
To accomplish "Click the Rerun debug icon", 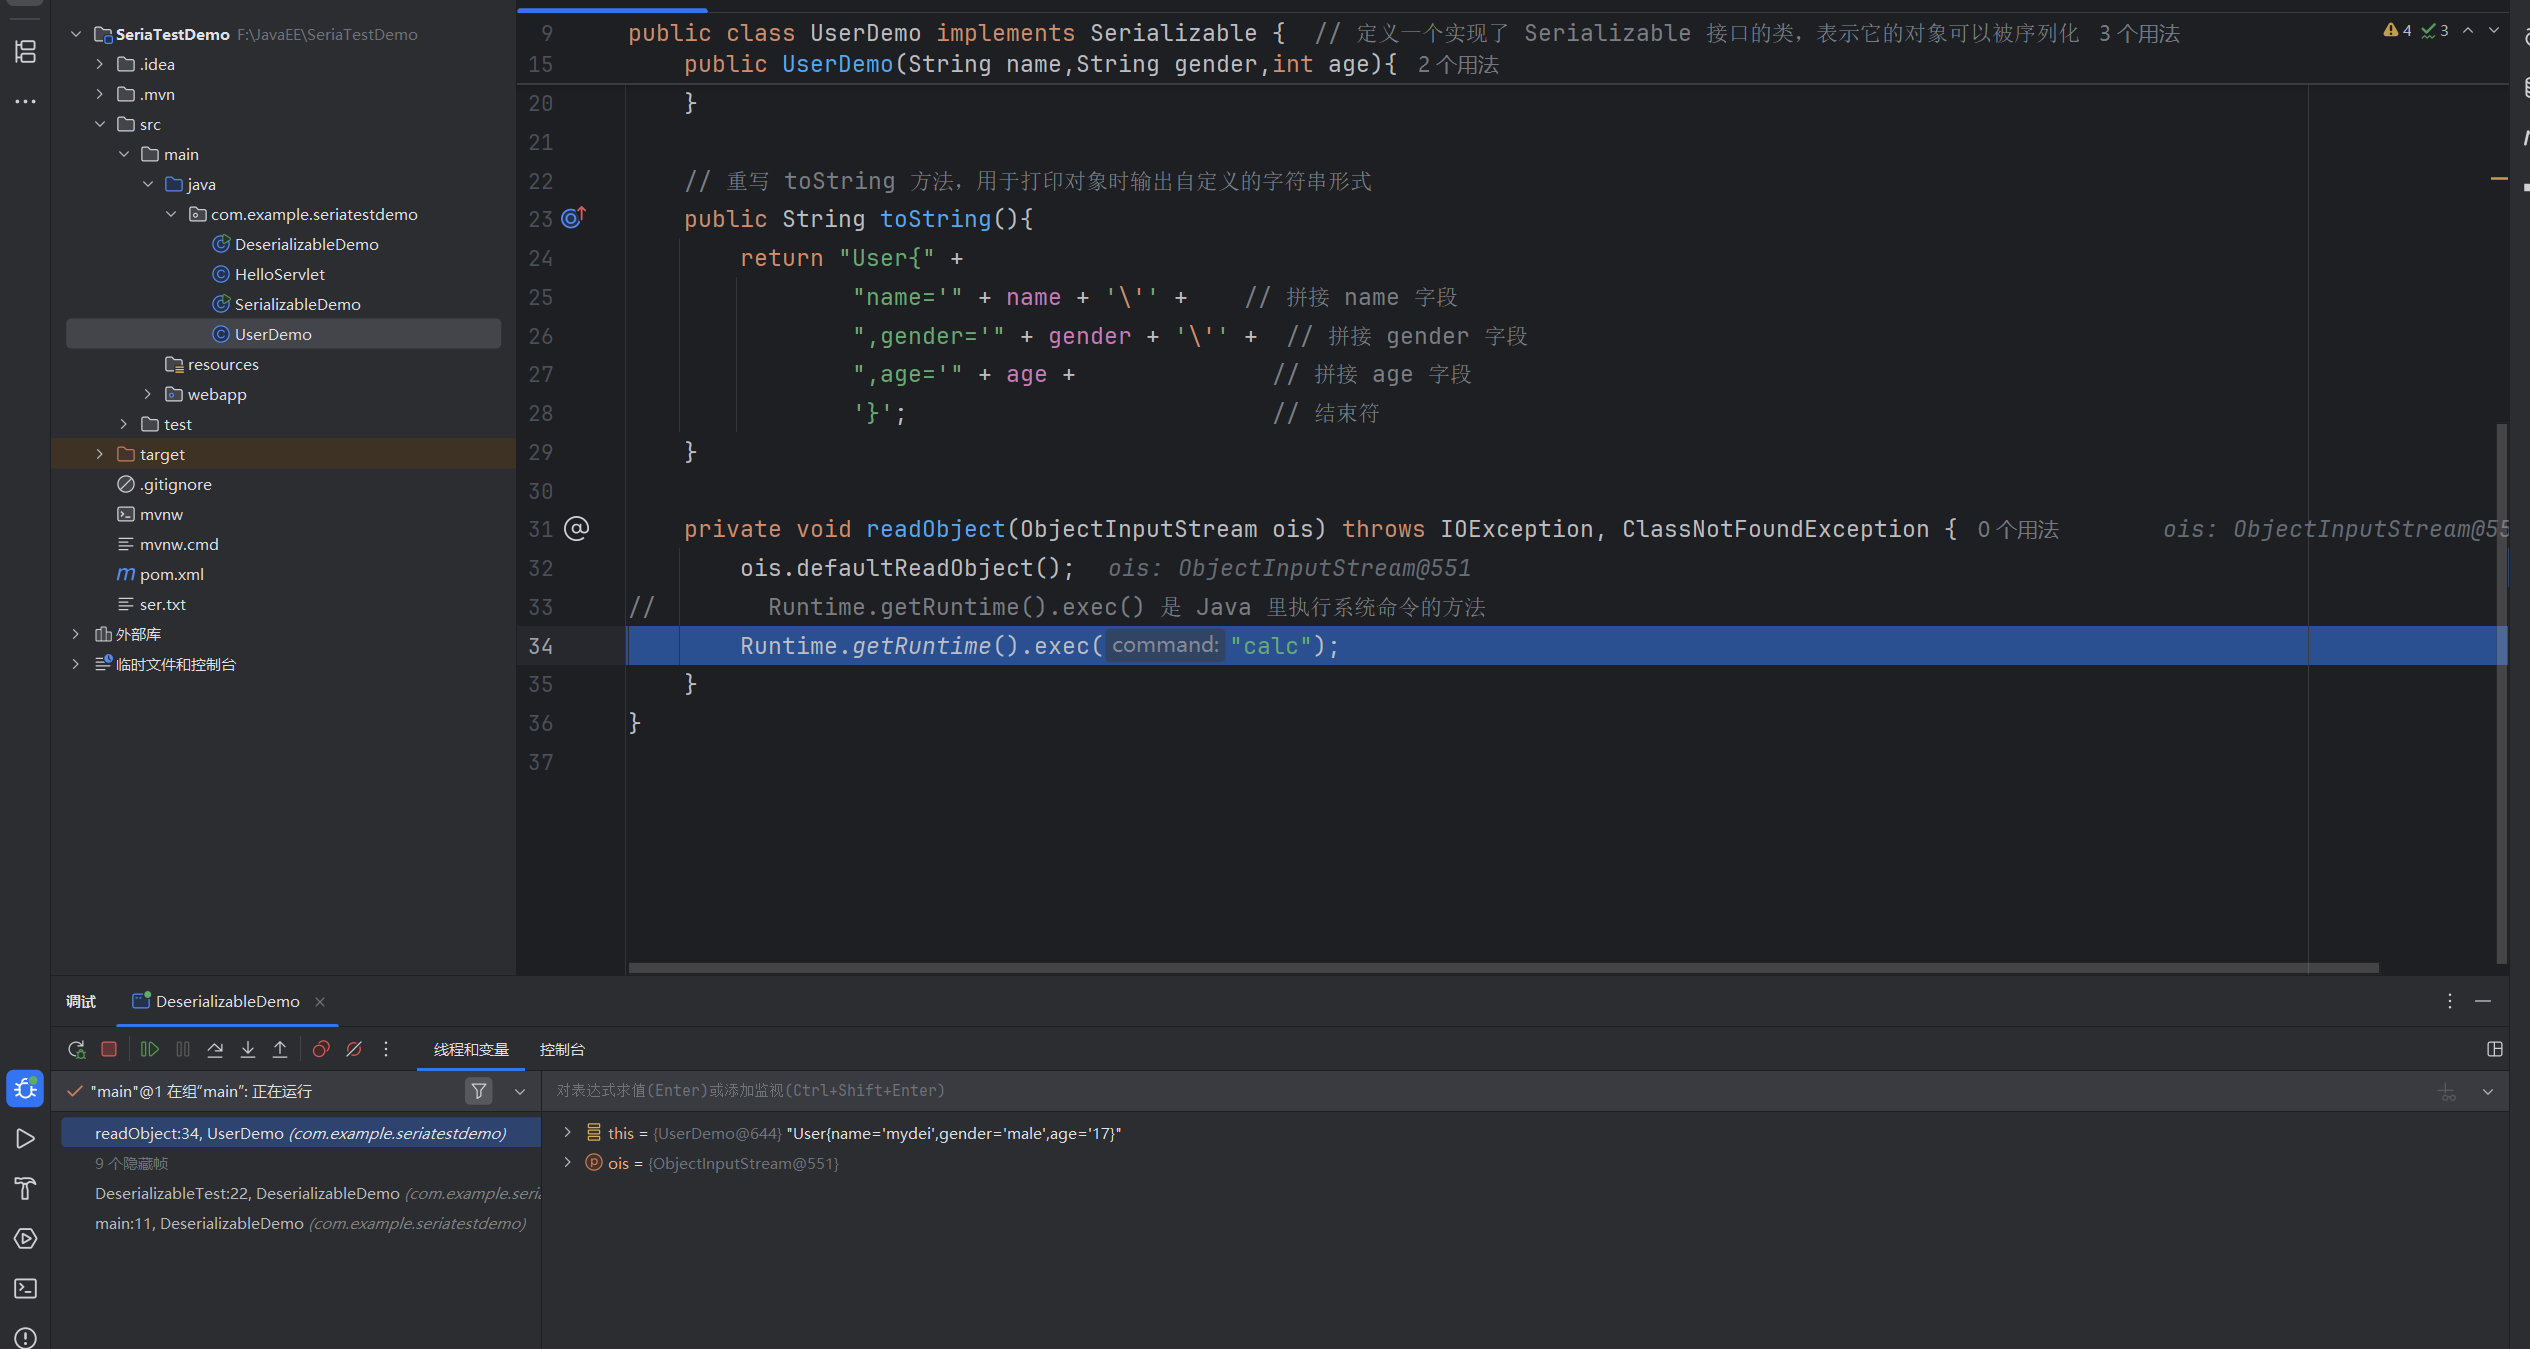I will pos(76,1049).
